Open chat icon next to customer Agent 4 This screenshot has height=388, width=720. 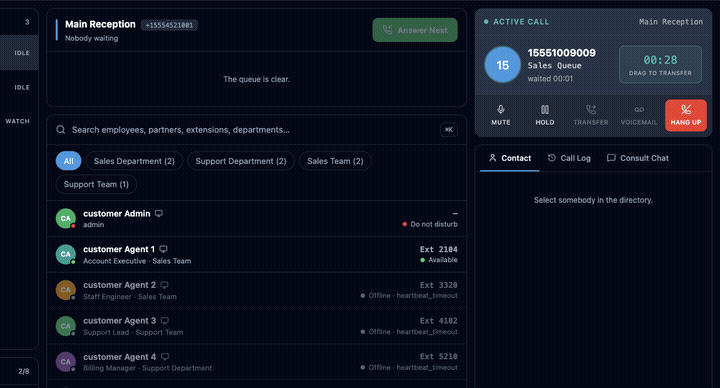(x=165, y=356)
